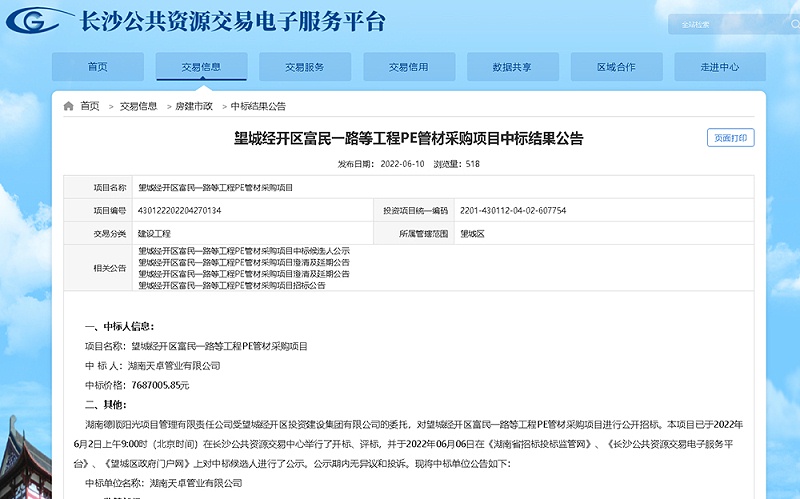This screenshot has width=800, height=499.
Task: Switch to the 交易信息 navigation tab
Action: tap(201, 67)
